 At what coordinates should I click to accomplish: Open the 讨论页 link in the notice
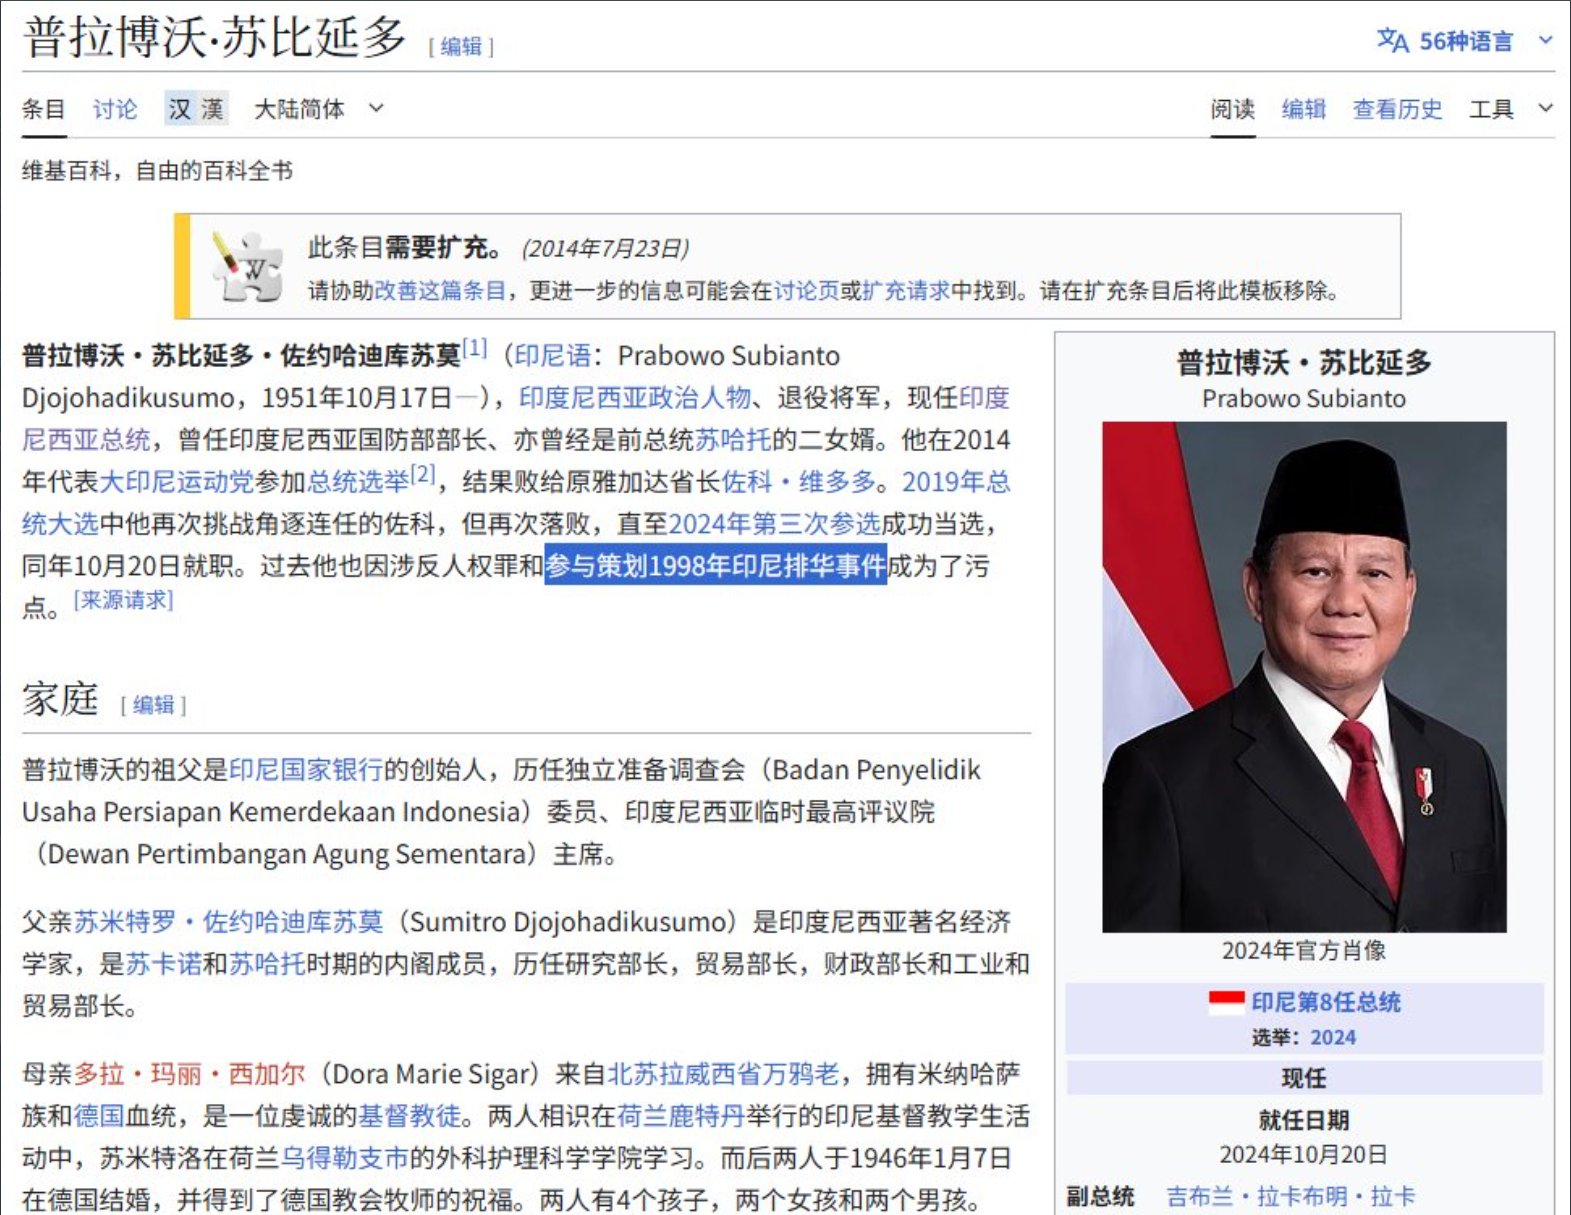[x=806, y=291]
